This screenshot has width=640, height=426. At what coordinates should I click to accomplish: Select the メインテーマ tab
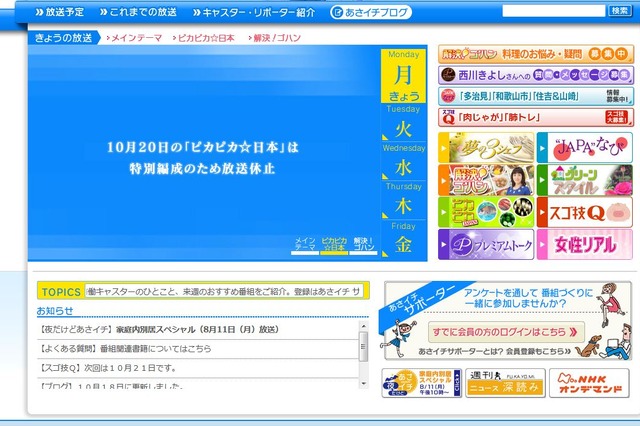point(134,38)
